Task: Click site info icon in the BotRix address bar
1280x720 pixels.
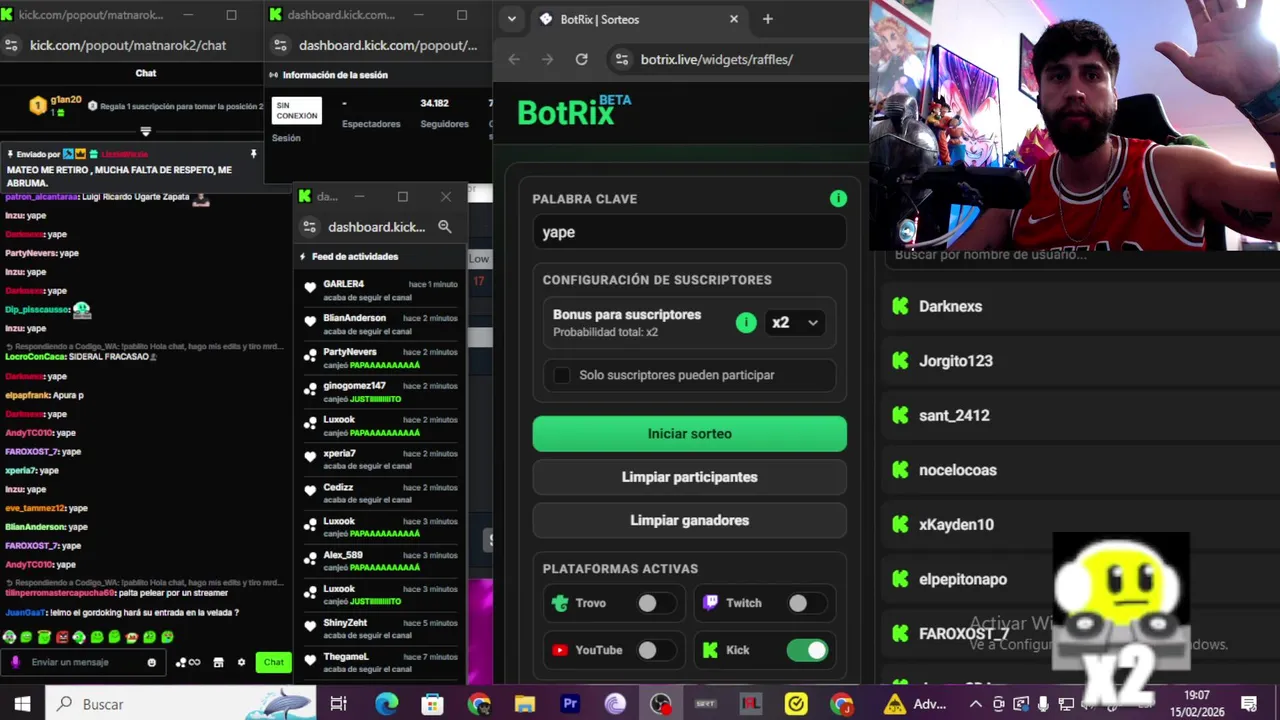Action: point(621,59)
